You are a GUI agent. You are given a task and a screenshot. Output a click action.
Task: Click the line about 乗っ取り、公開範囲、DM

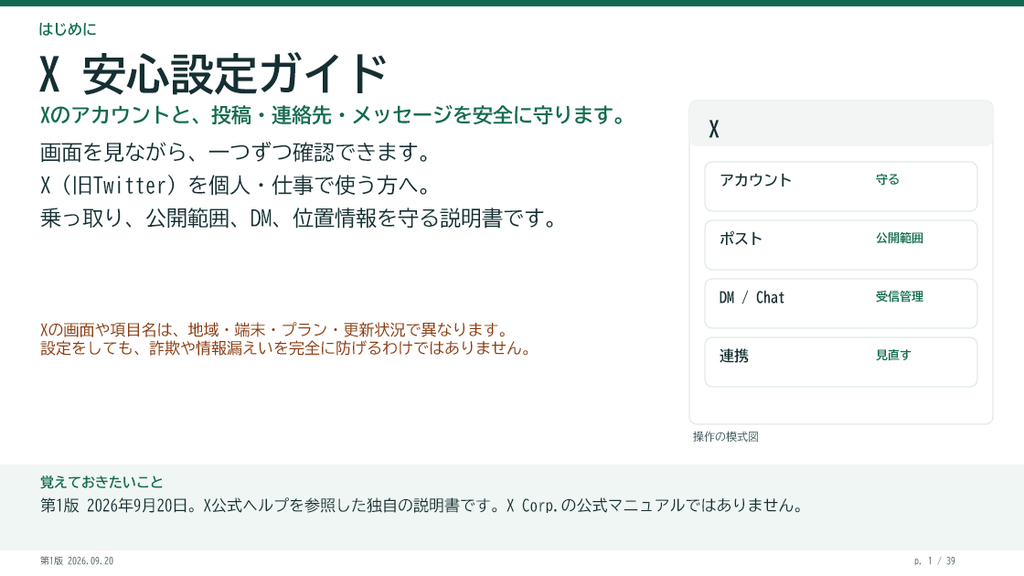(299, 218)
